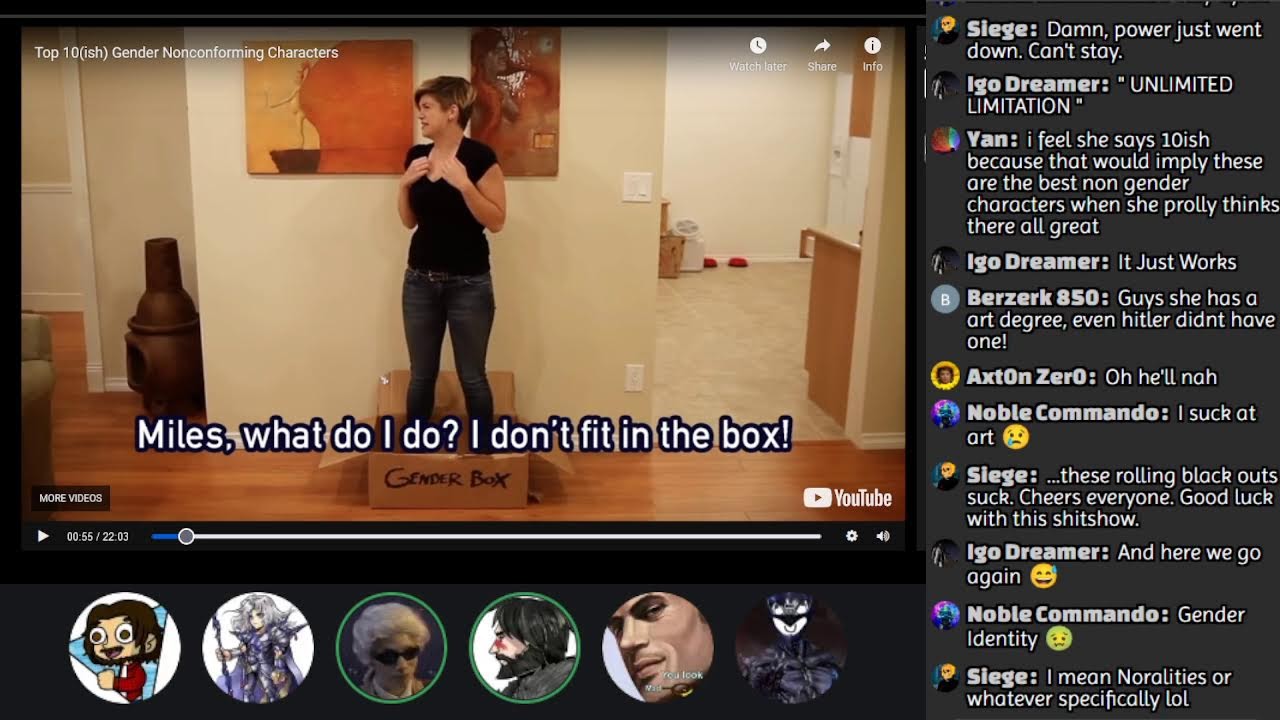Click the username 'Axt0n Zer0:' in chat
This screenshot has height=720, width=1280.
click(x=1032, y=377)
